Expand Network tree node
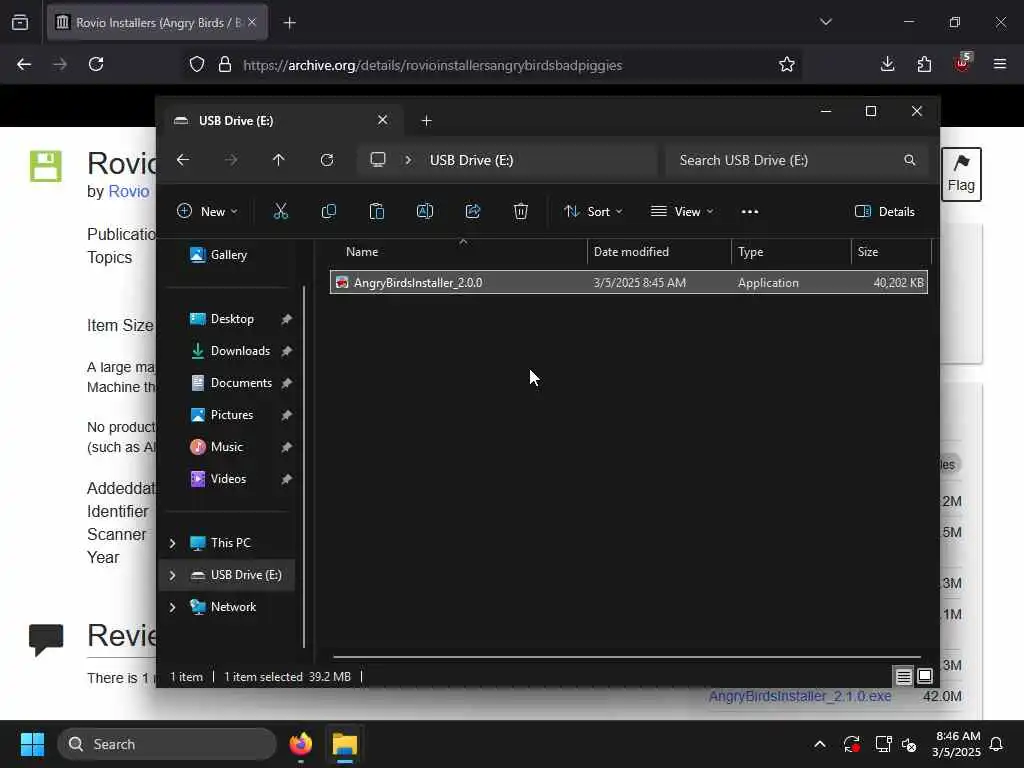 tap(172, 607)
